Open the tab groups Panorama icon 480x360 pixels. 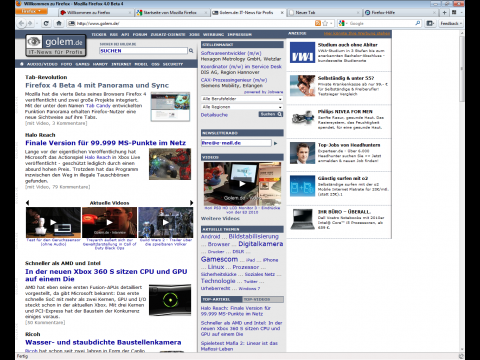[x=454, y=12]
